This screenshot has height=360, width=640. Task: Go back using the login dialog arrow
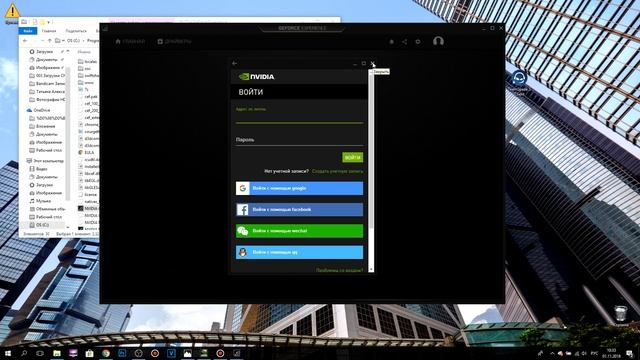(x=234, y=63)
